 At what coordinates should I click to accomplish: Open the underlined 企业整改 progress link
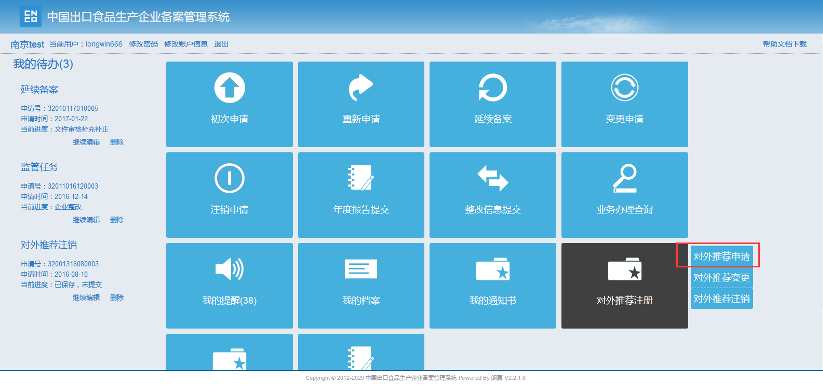pyautogui.click(x=68, y=207)
